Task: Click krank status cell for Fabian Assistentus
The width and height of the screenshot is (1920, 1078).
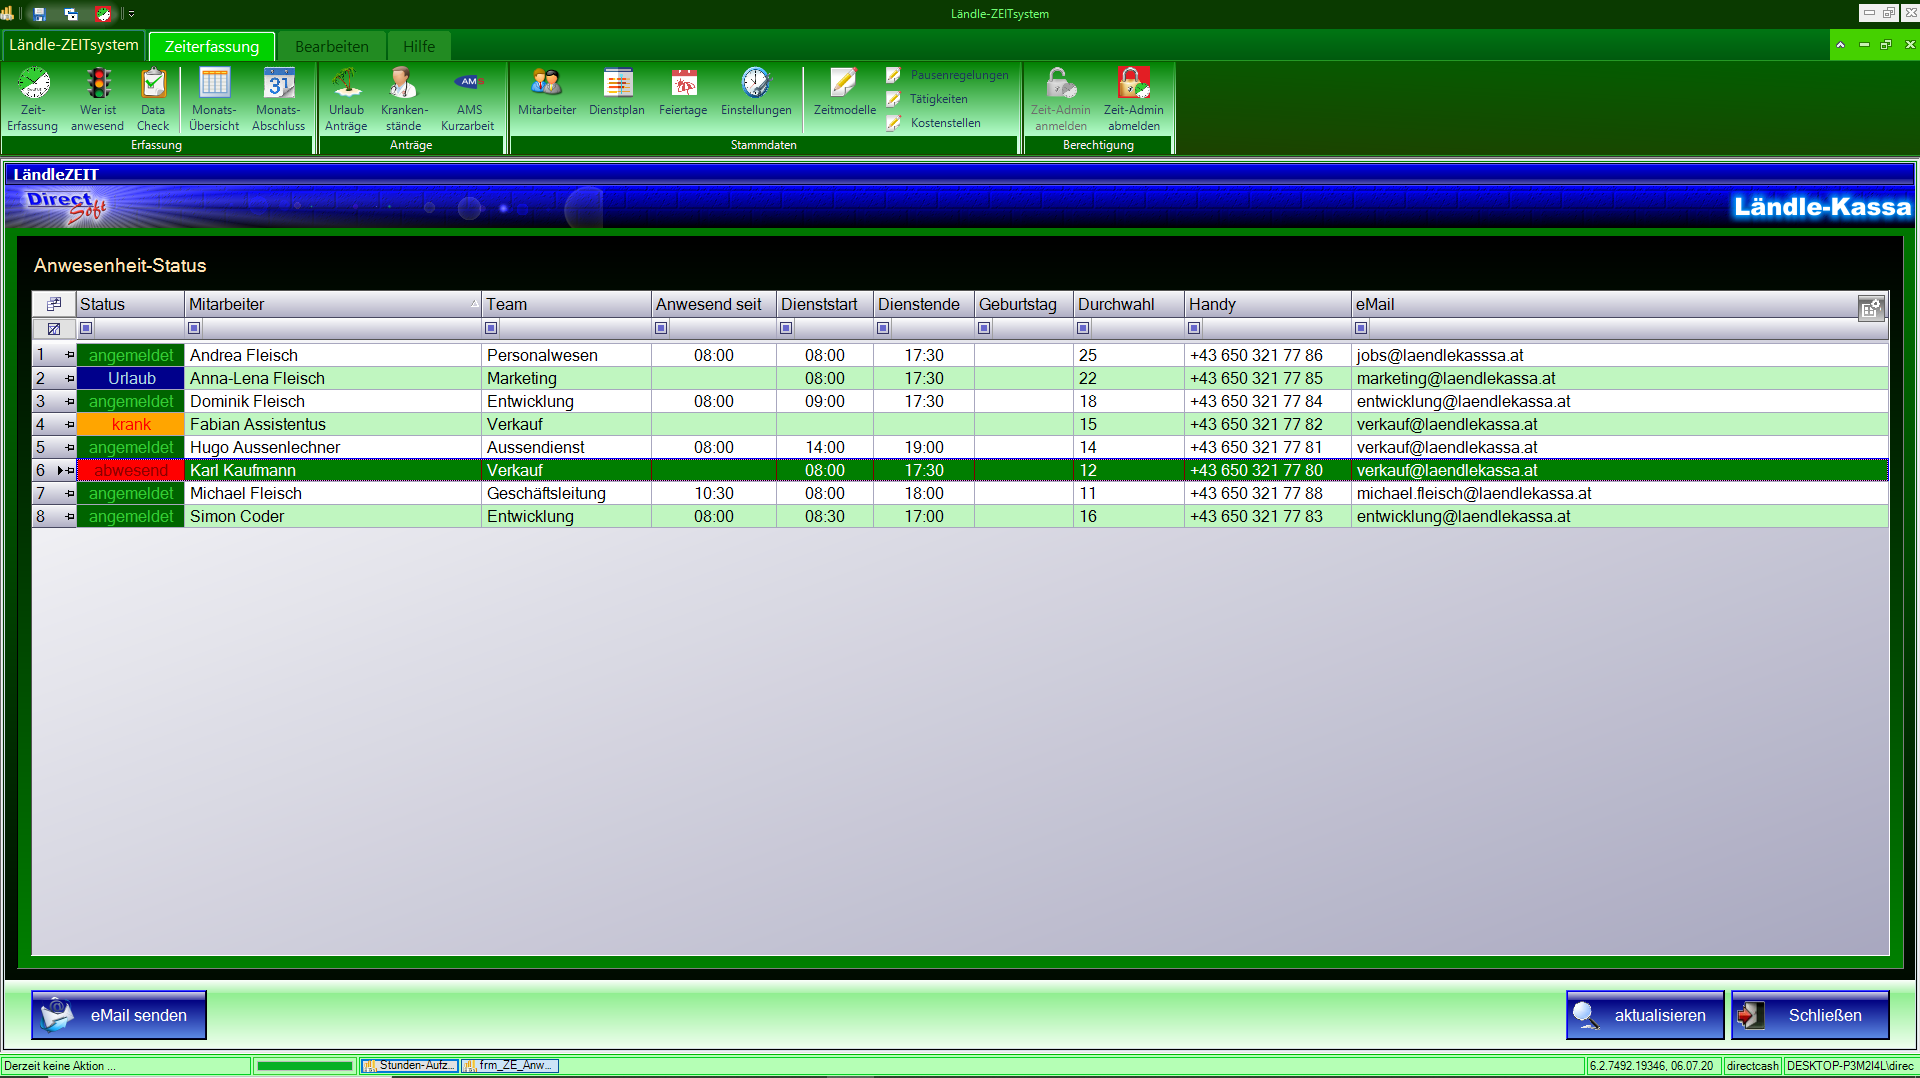Action: pyautogui.click(x=131, y=424)
